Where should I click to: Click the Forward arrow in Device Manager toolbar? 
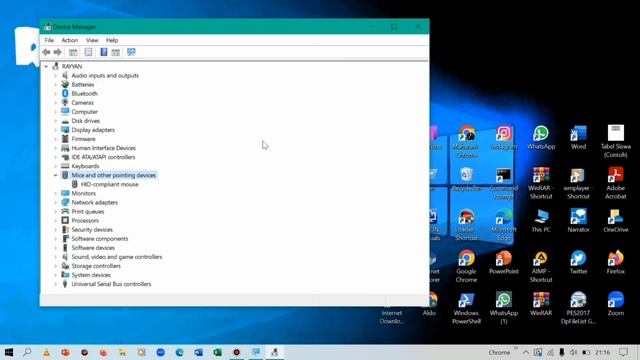point(58,52)
